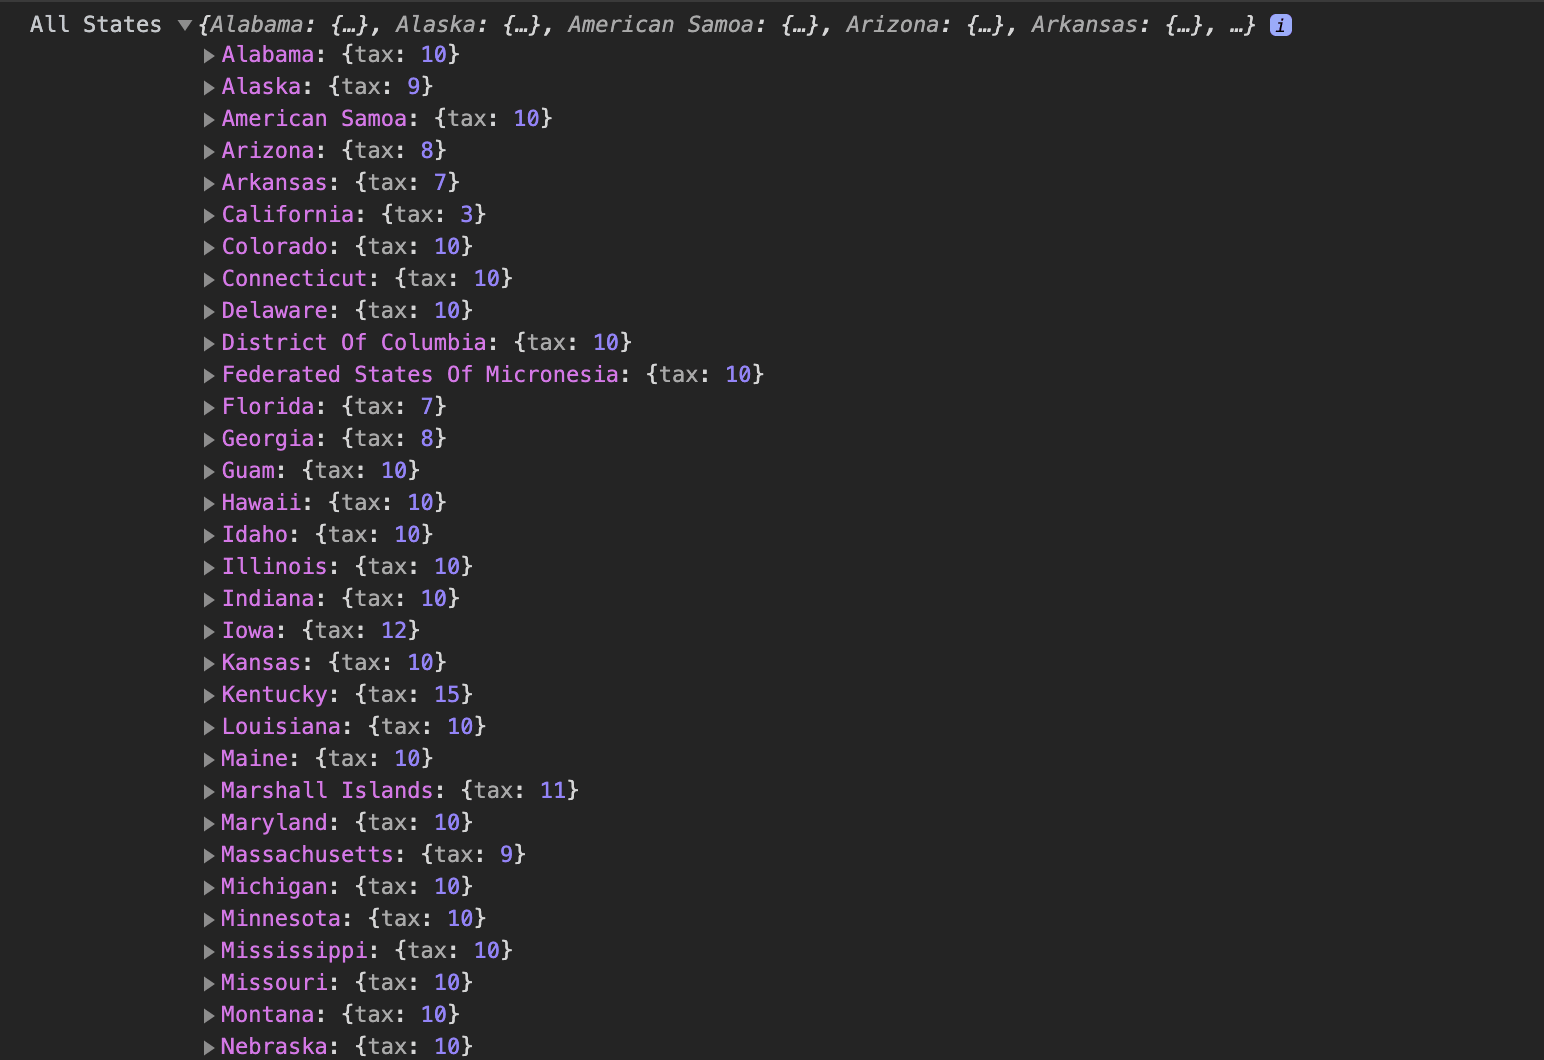Image resolution: width=1544 pixels, height=1060 pixels.
Task: Expand the Arkansas entry
Action: pos(209,184)
